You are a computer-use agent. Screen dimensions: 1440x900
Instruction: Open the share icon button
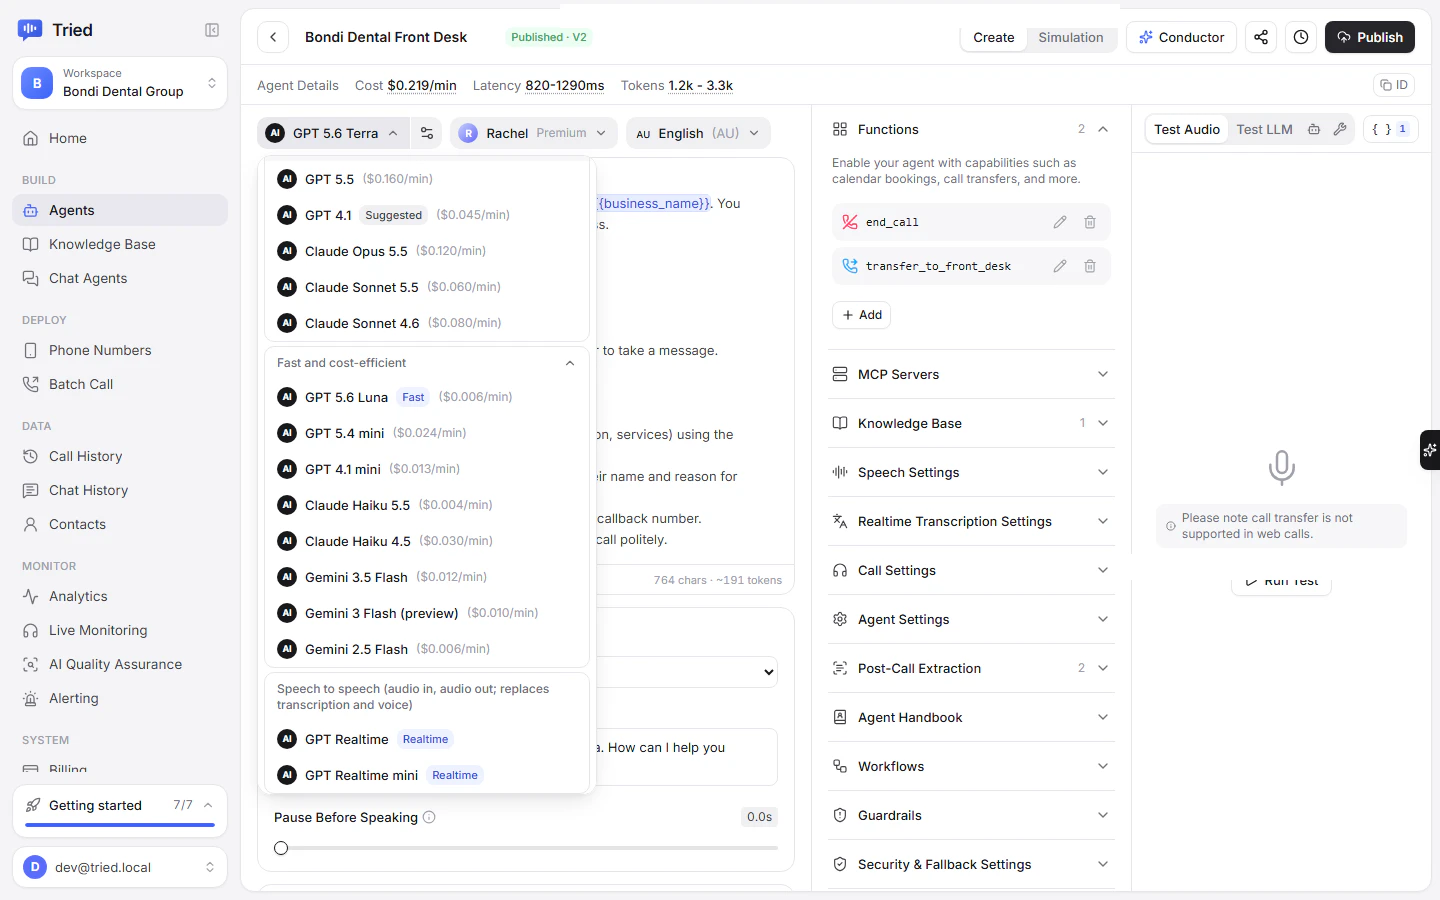click(1261, 37)
